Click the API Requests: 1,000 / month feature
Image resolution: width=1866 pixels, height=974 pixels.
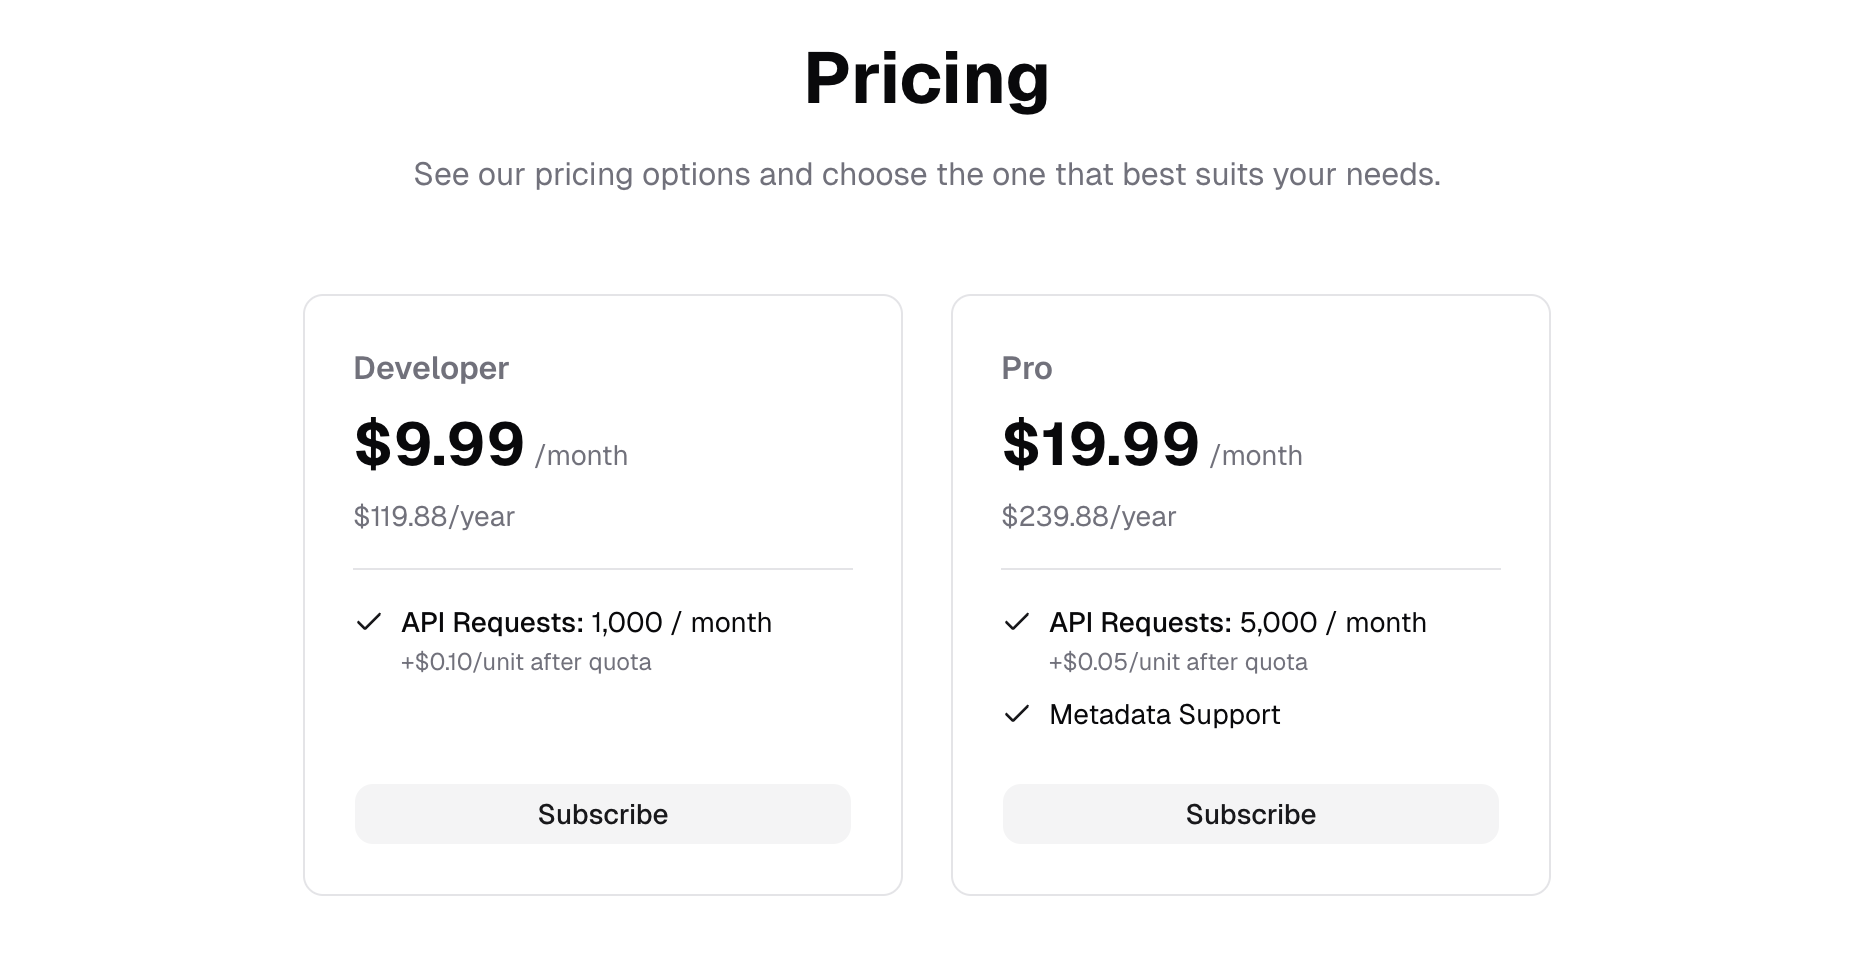tap(586, 622)
